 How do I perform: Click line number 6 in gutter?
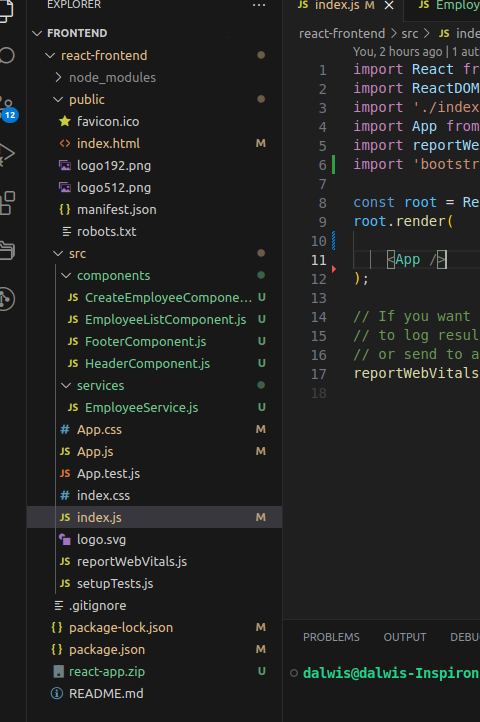[322, 165]
